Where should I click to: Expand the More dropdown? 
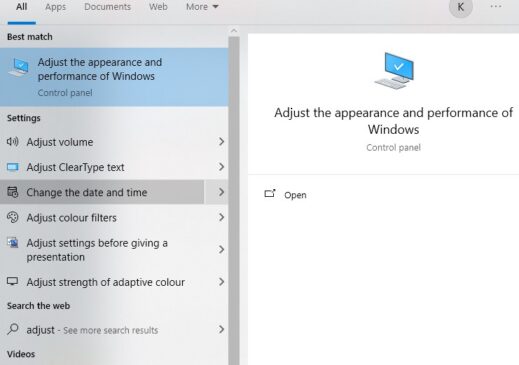[x=202, y=7]
